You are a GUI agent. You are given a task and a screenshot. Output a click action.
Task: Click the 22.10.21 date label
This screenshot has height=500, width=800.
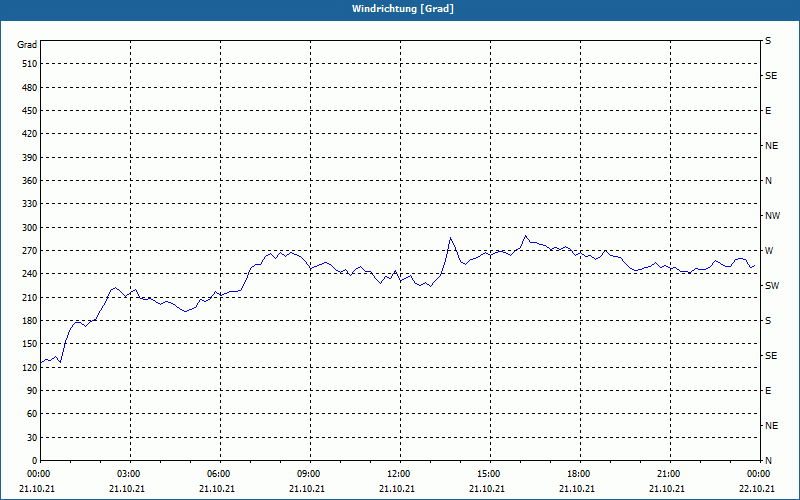coord(757,489)
